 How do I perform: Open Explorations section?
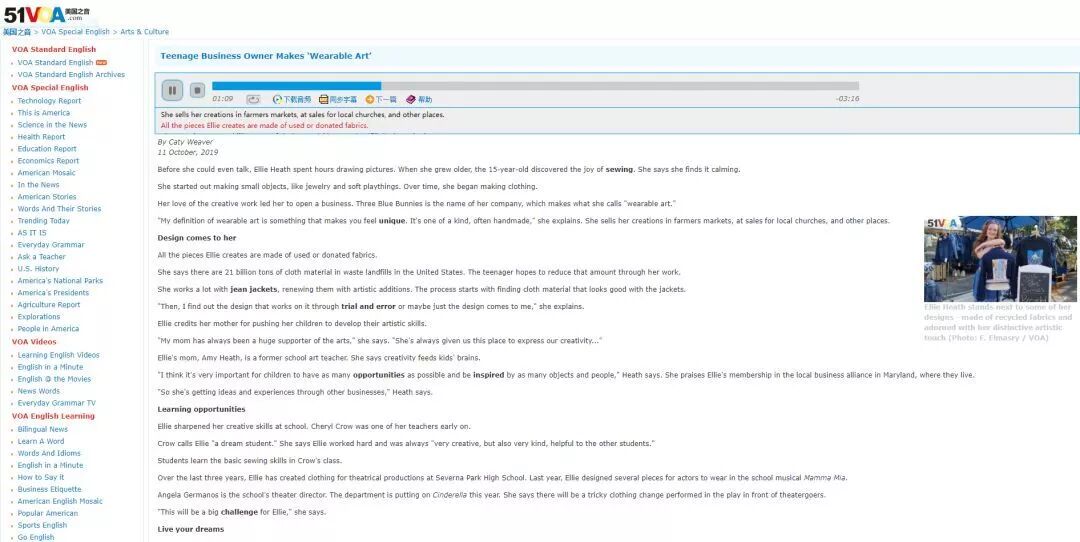(39, 317)
